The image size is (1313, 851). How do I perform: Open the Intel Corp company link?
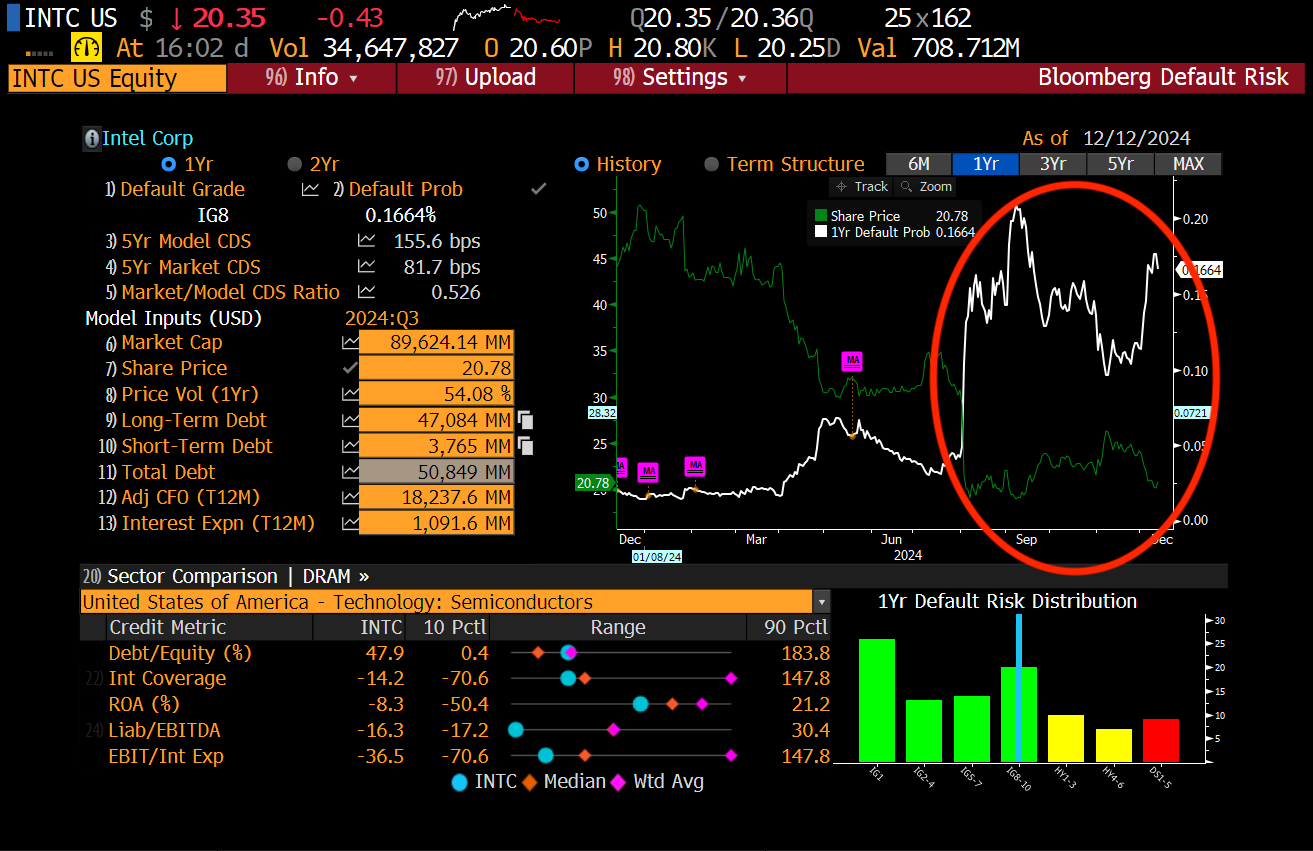[148, 139]
